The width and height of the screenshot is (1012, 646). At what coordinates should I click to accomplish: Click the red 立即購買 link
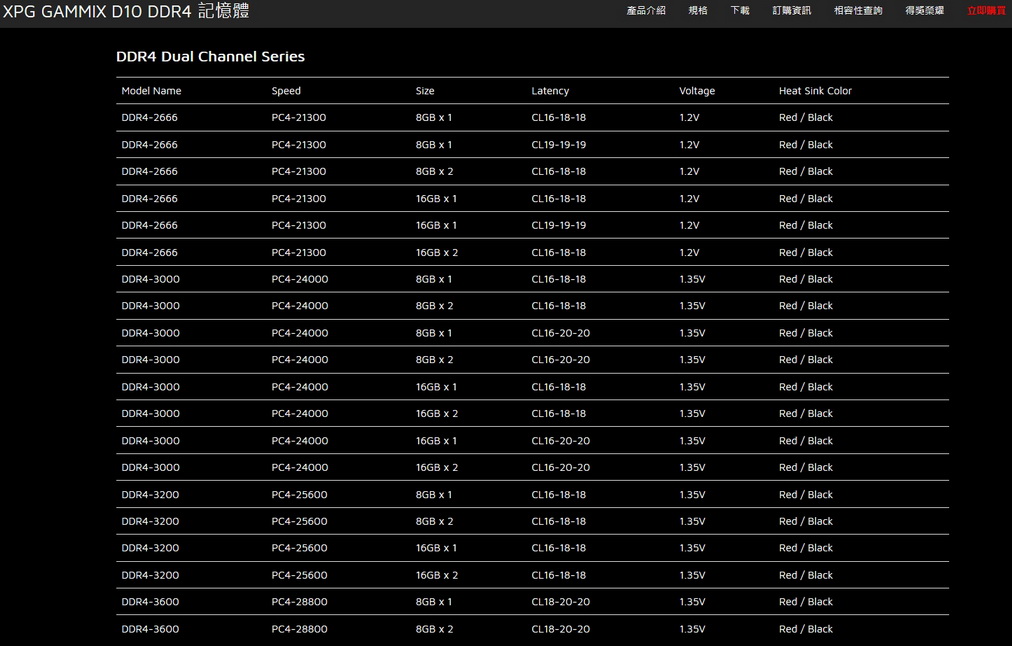986,10
